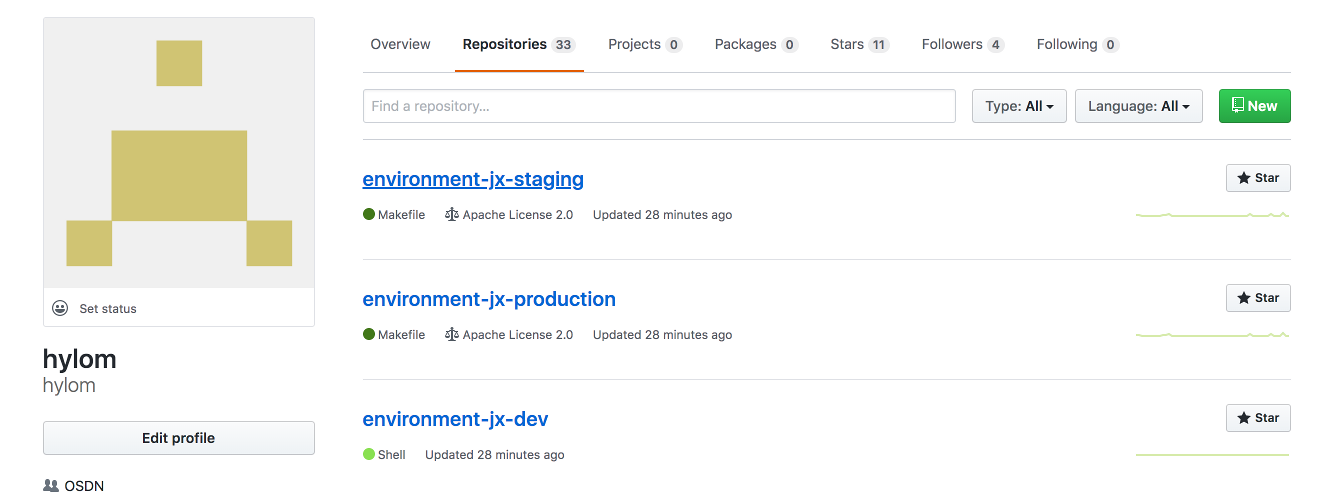Open the Language: All dropdown
The height and width of the screenshot is (493, 1324).
pos(1138,106)
